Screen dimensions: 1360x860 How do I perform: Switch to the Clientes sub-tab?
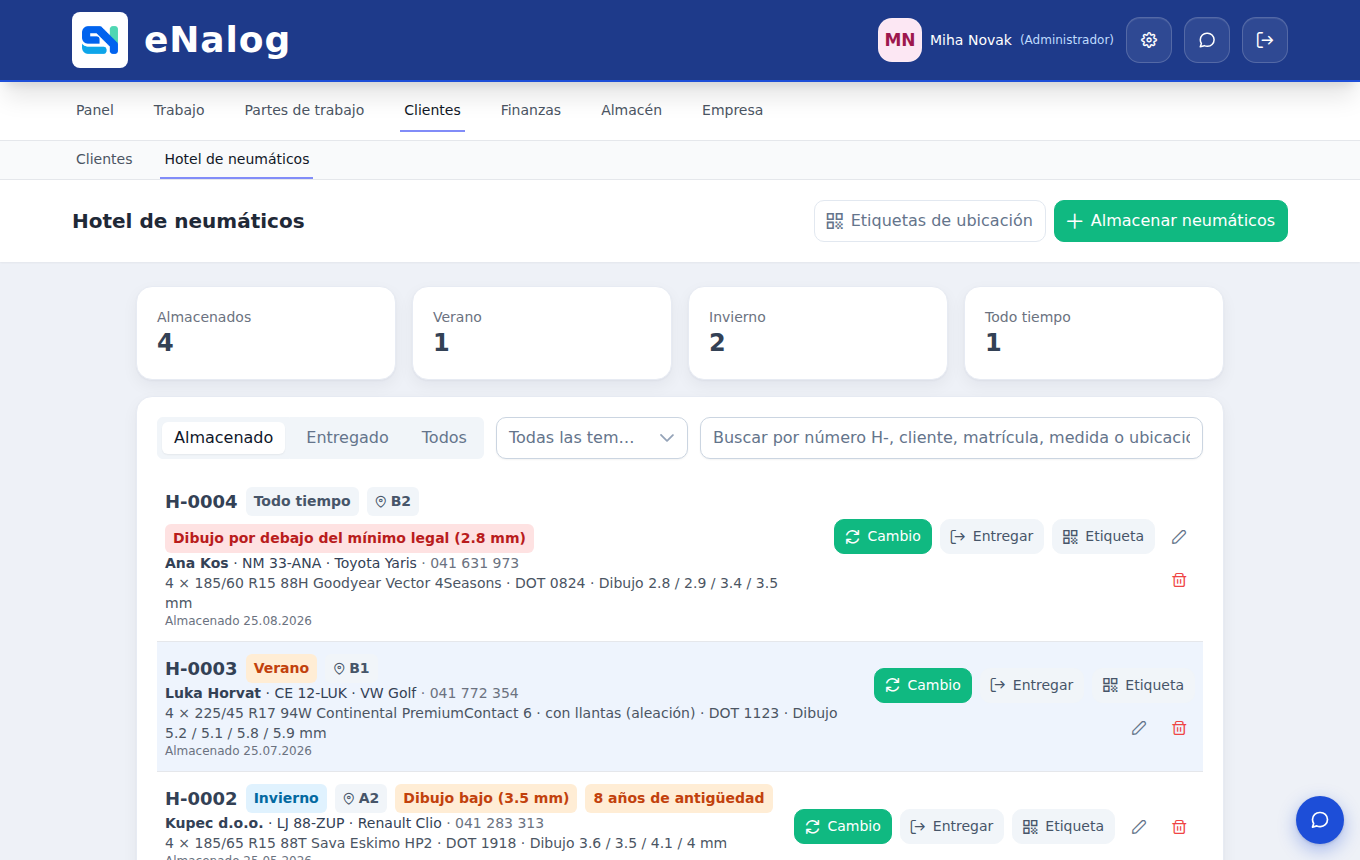(104, 159)
